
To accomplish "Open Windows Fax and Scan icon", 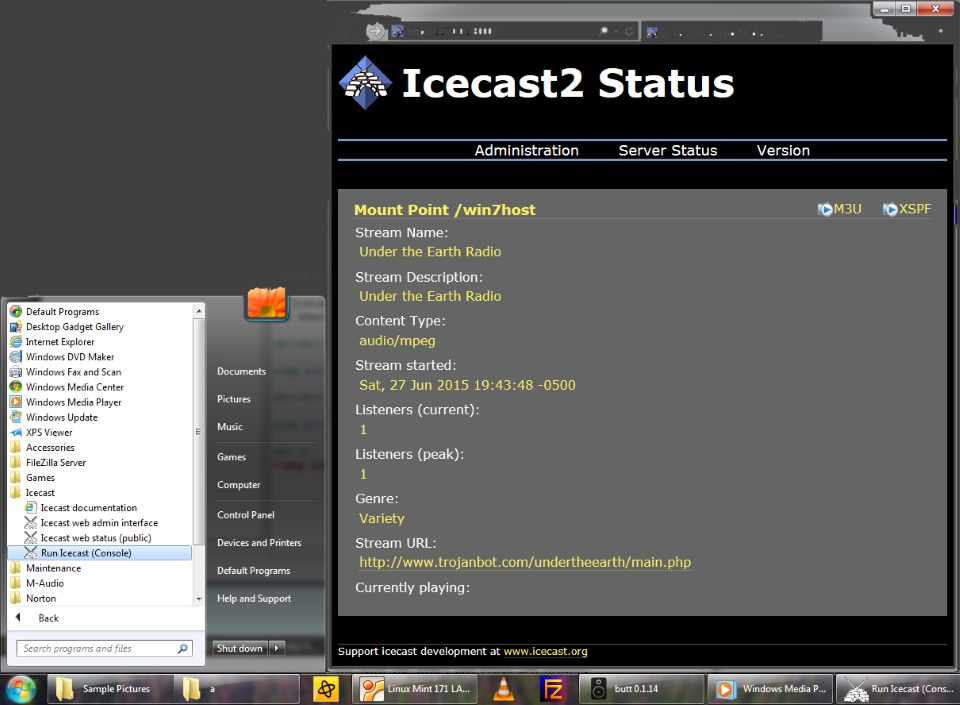I will coord(16,372).
